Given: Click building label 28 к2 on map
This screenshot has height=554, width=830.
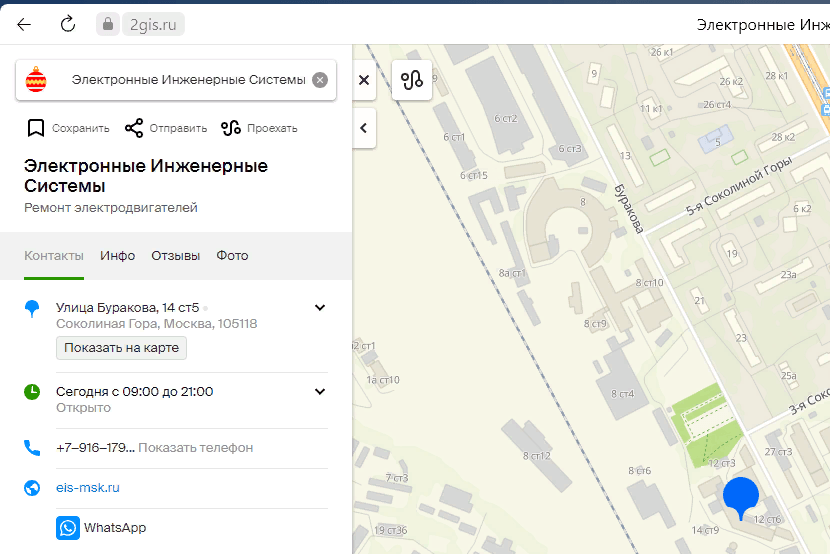Looking at the screenshot, I should (783, 137).
